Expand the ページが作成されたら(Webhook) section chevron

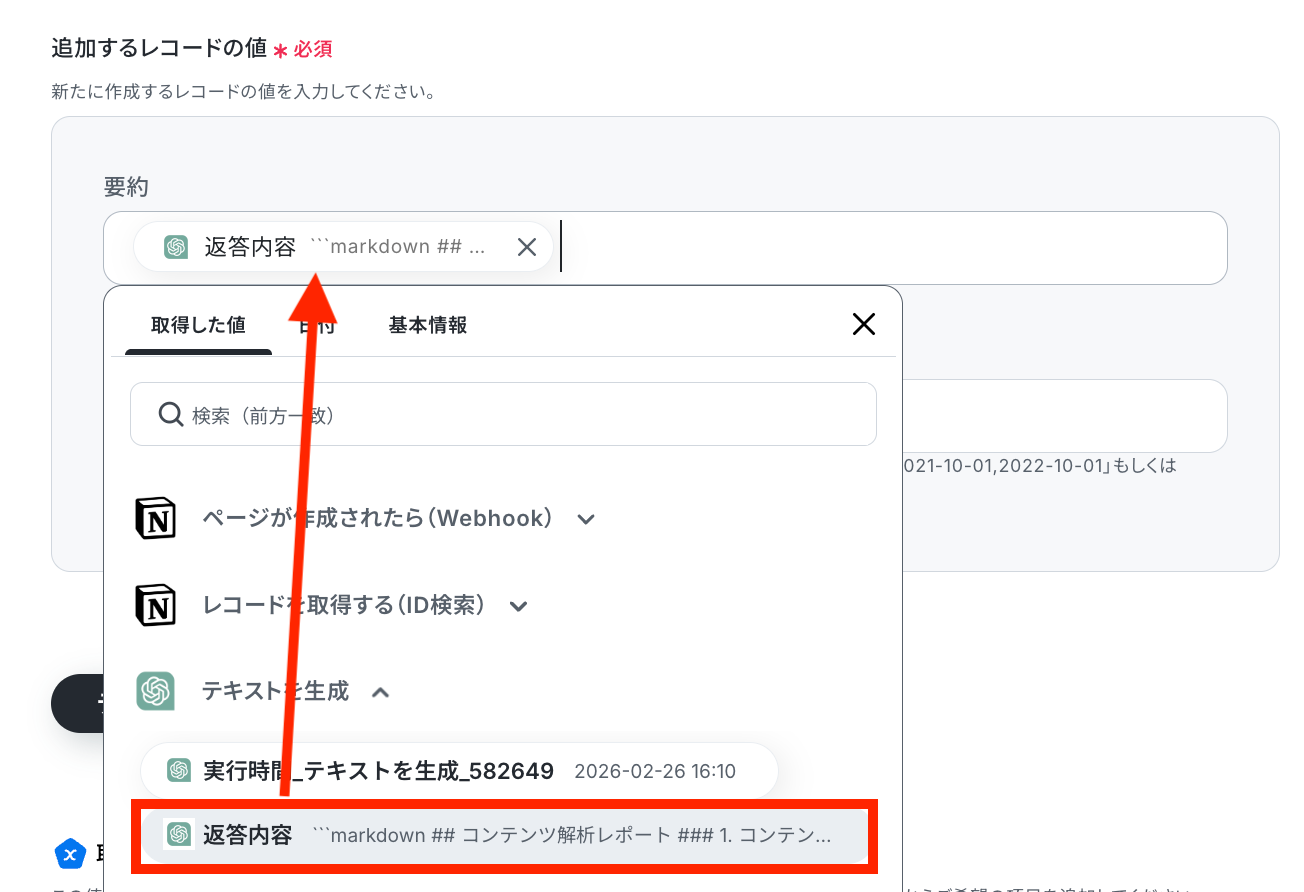[x=586, y=519]
